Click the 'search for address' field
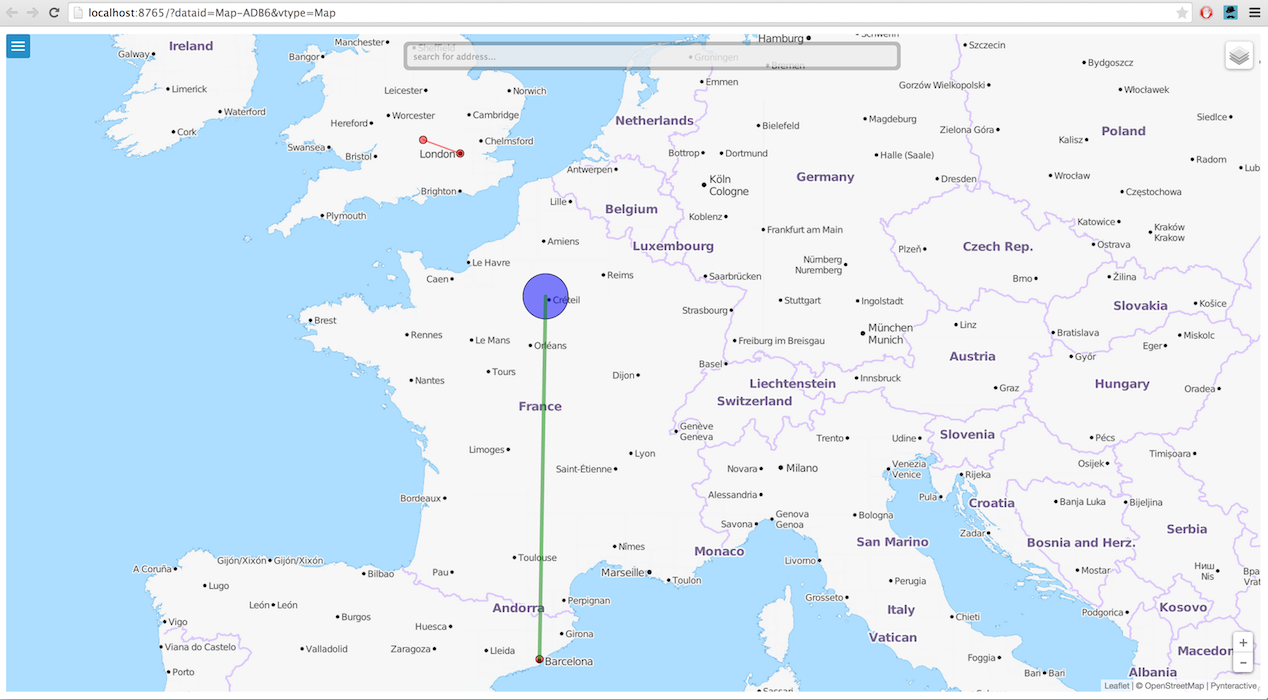 [x=650, y=56]
